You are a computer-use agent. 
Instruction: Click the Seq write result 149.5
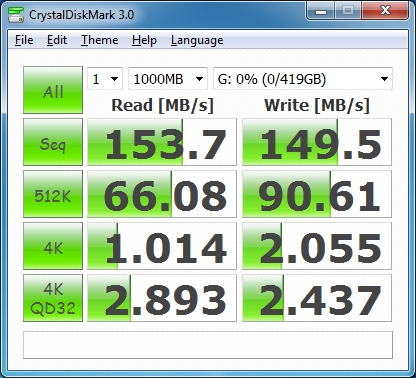(x=317, y=142)
